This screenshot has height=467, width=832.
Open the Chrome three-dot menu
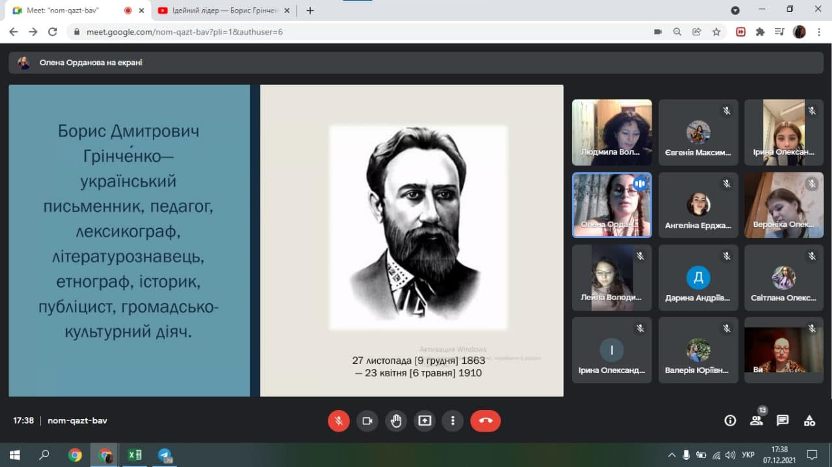click(819, 32)
